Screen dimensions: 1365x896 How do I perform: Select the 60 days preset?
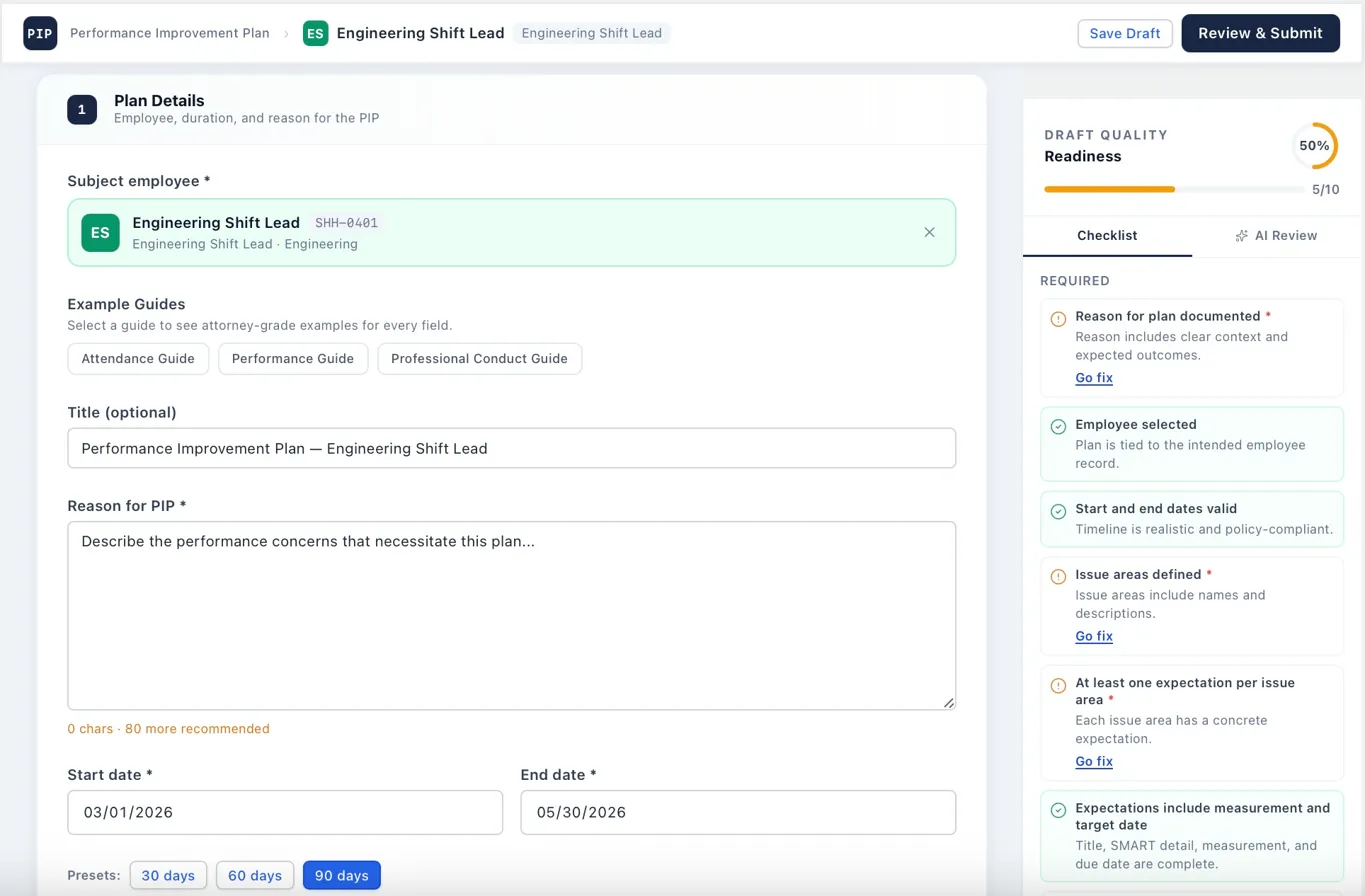pyautogui.click(x=255, y=874)
